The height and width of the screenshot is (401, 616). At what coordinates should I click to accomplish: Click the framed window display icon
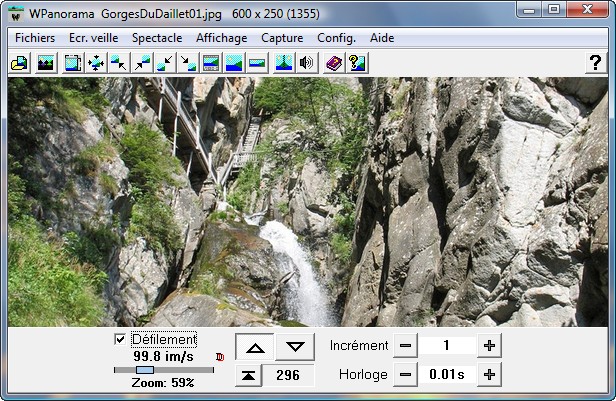211,63
